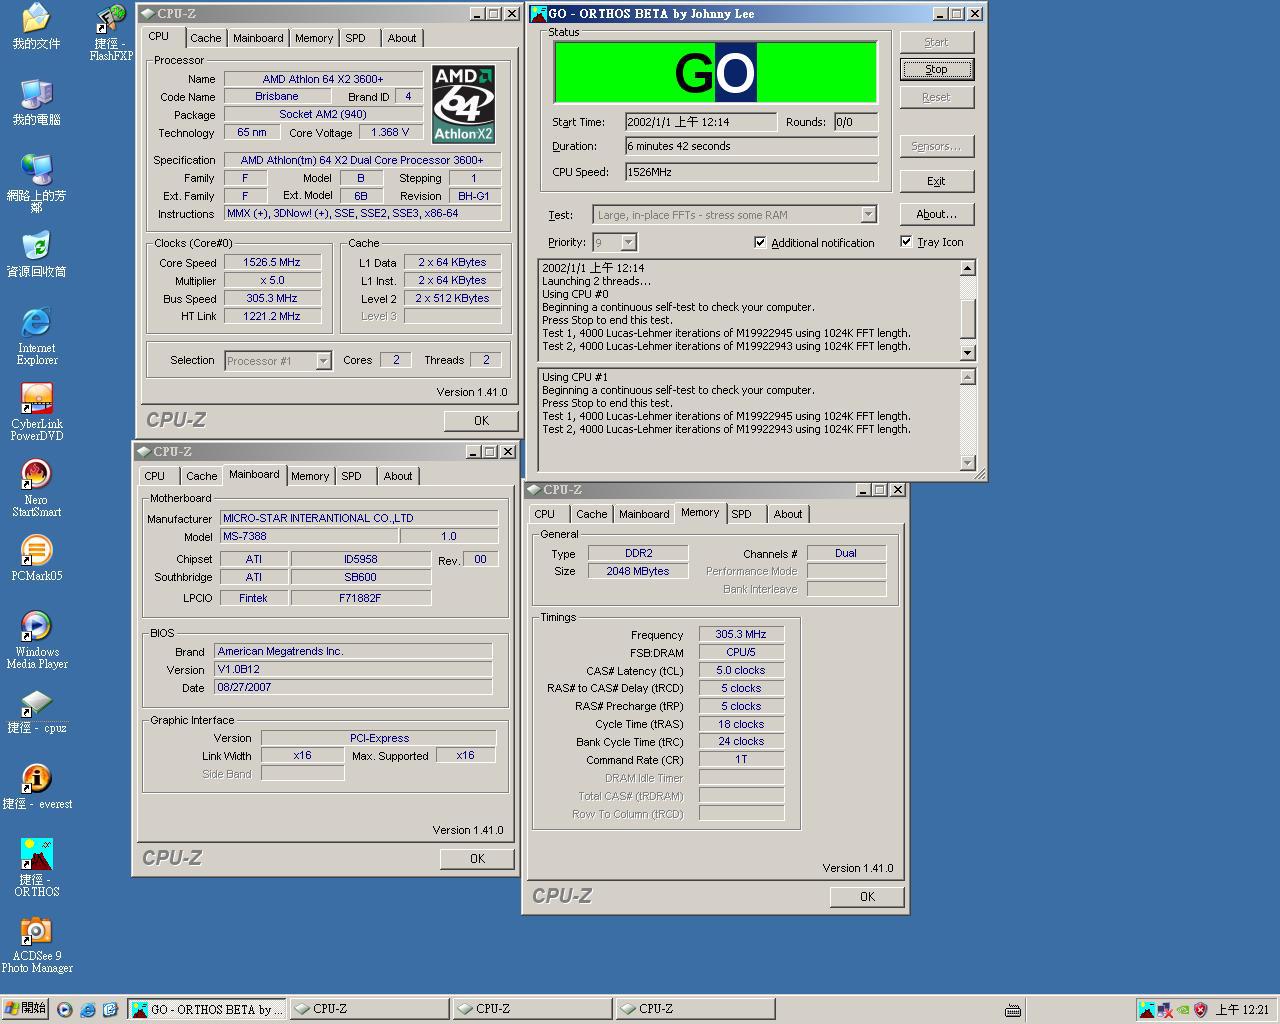Launch PCMark05 from the desktop
This screenshot has width=1280, height=1024.
(x=36, y=558)
